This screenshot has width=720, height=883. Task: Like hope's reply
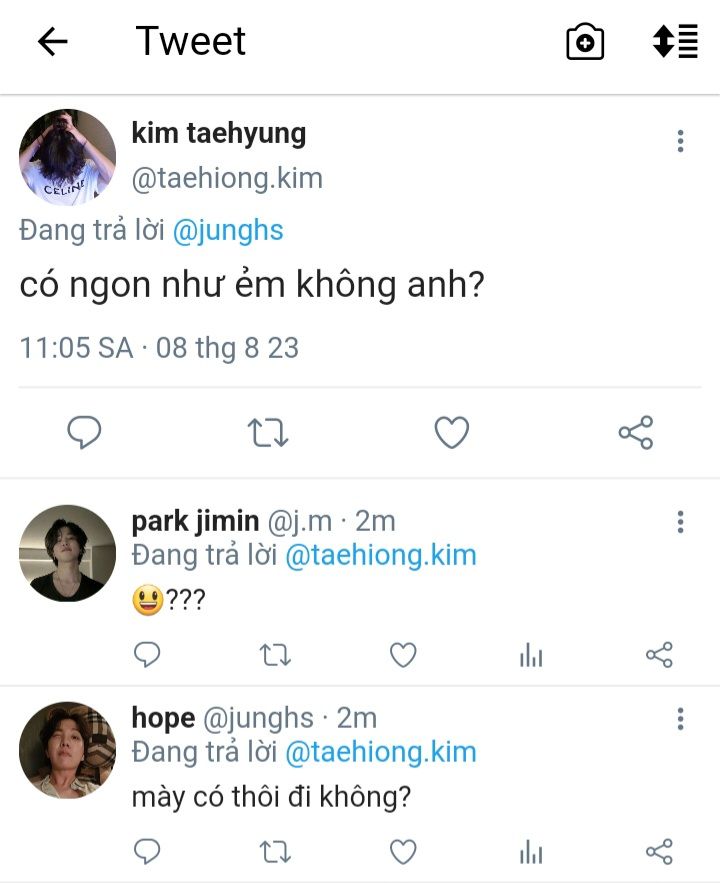(402, 851)
